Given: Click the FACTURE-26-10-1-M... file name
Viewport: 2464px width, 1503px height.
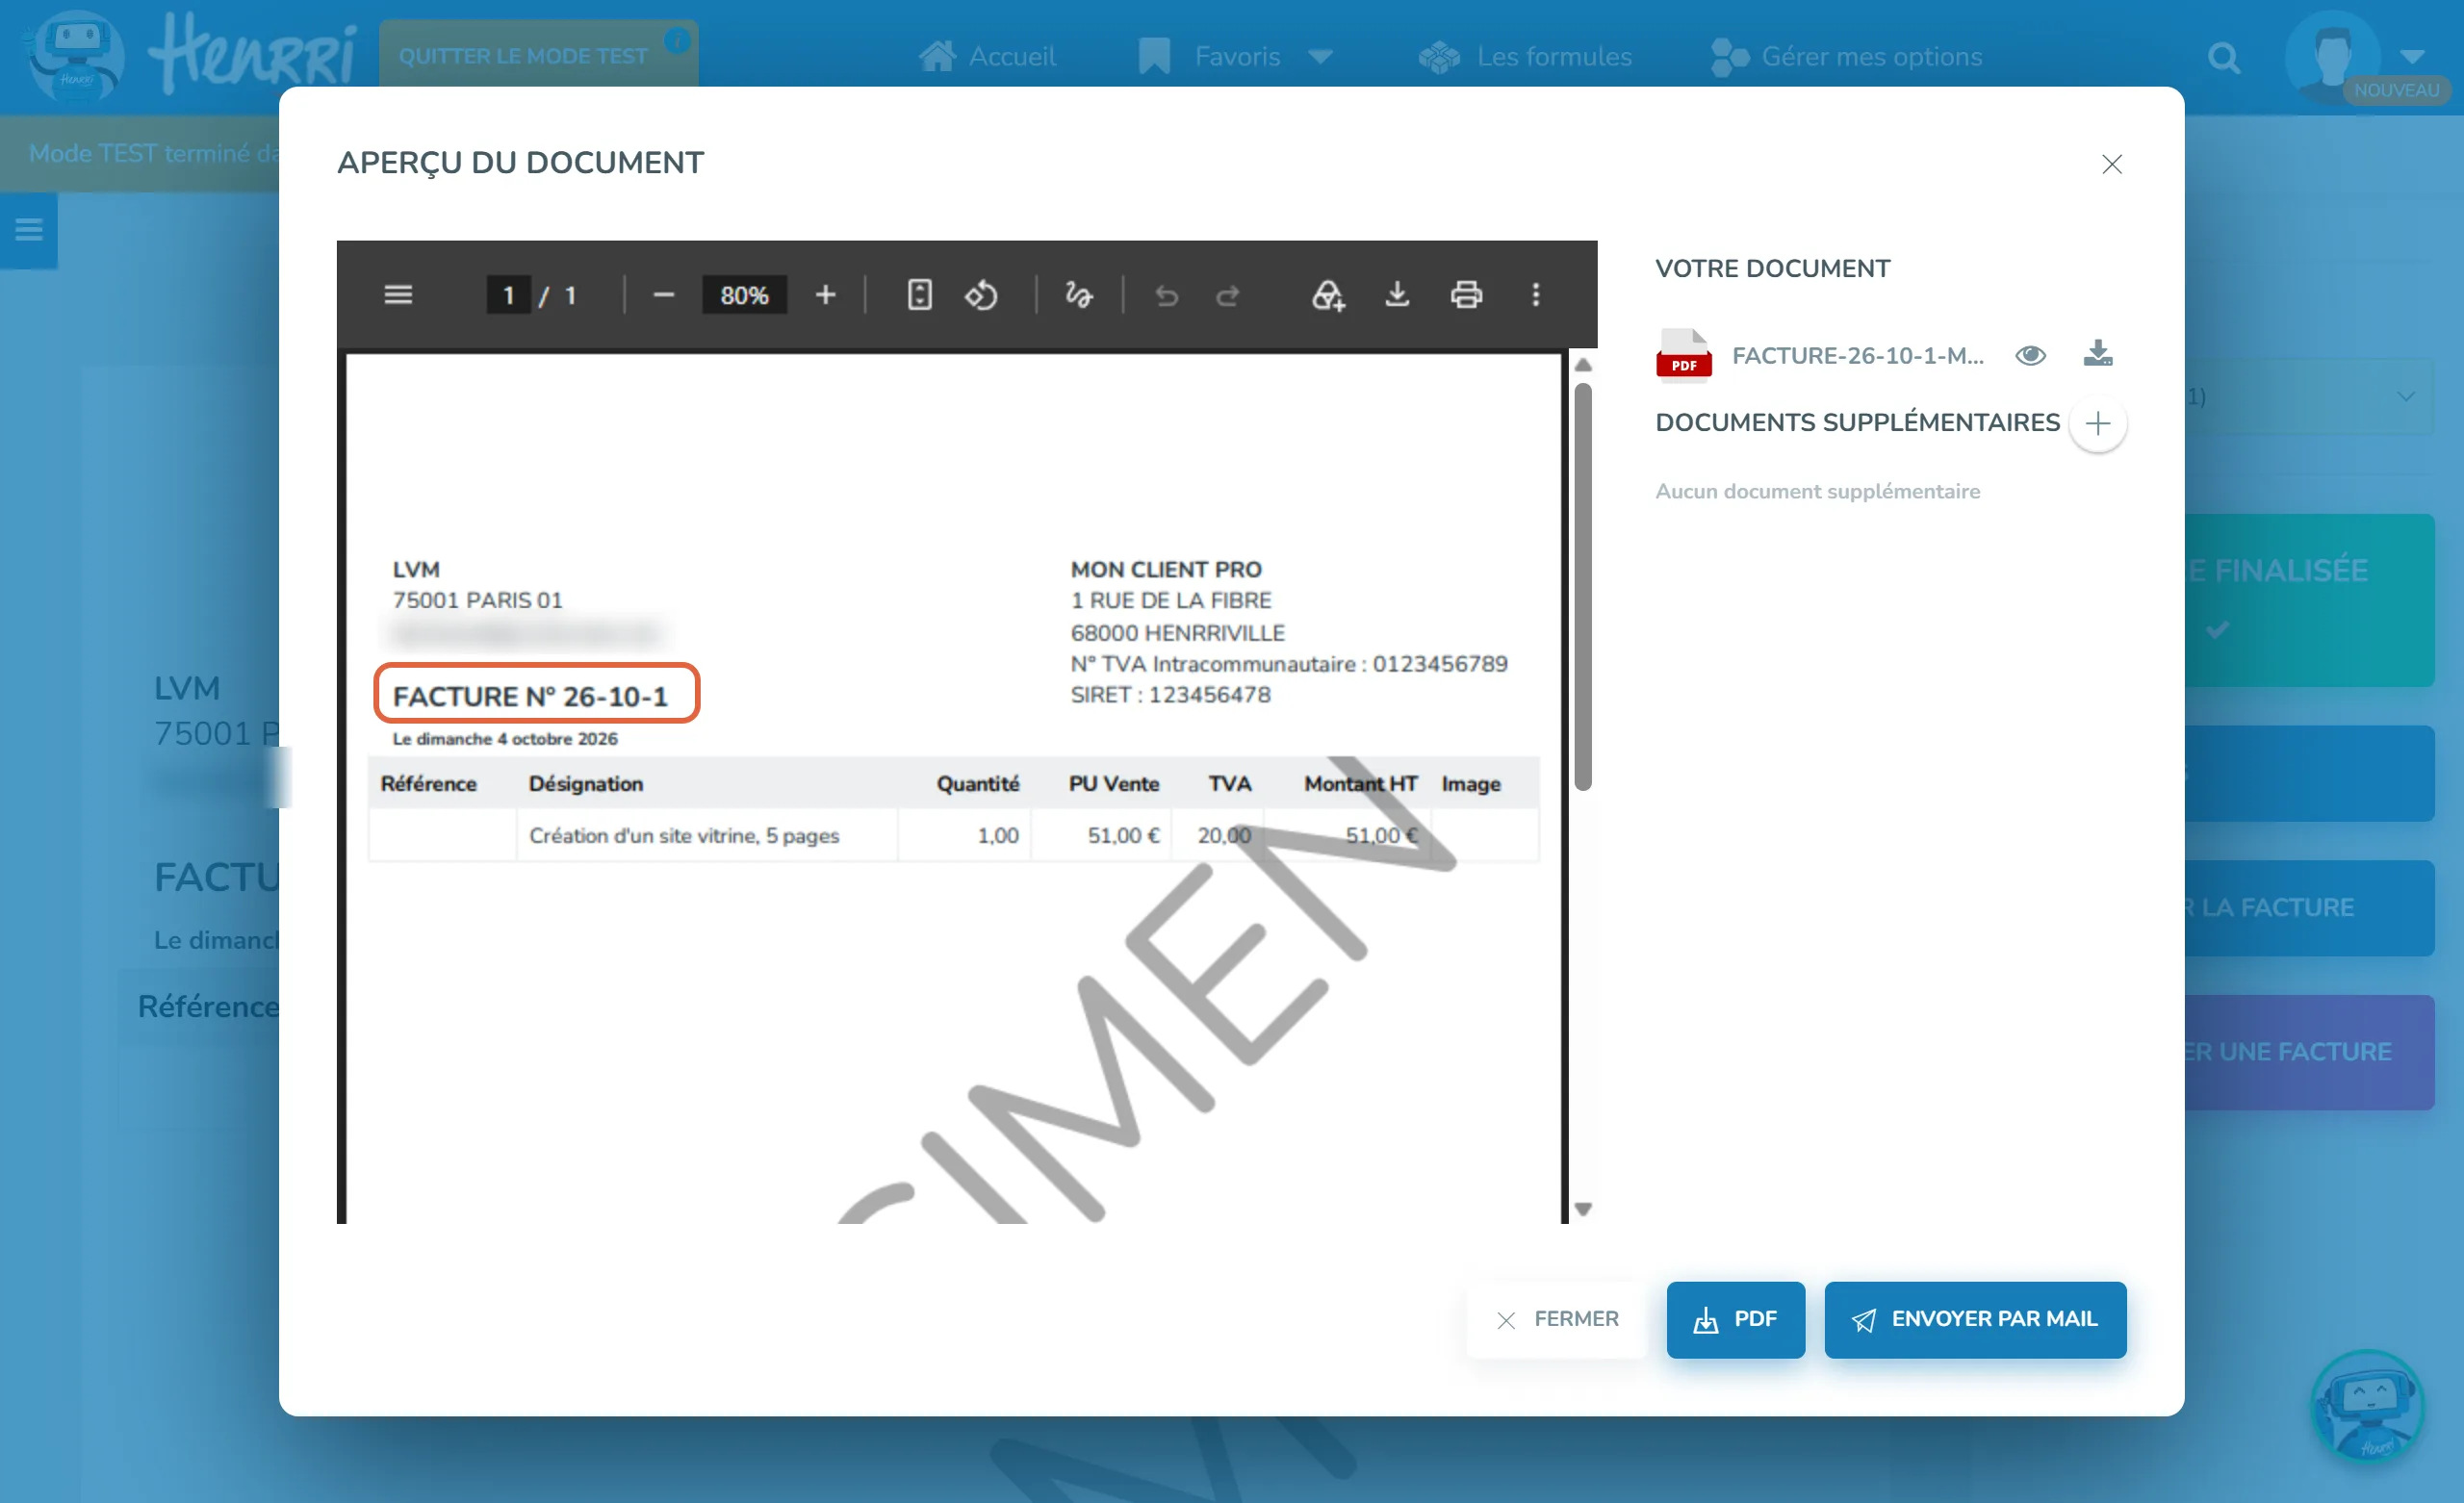Looking at the screenshot, I should pyautogui.click(x=1857, y=355).
